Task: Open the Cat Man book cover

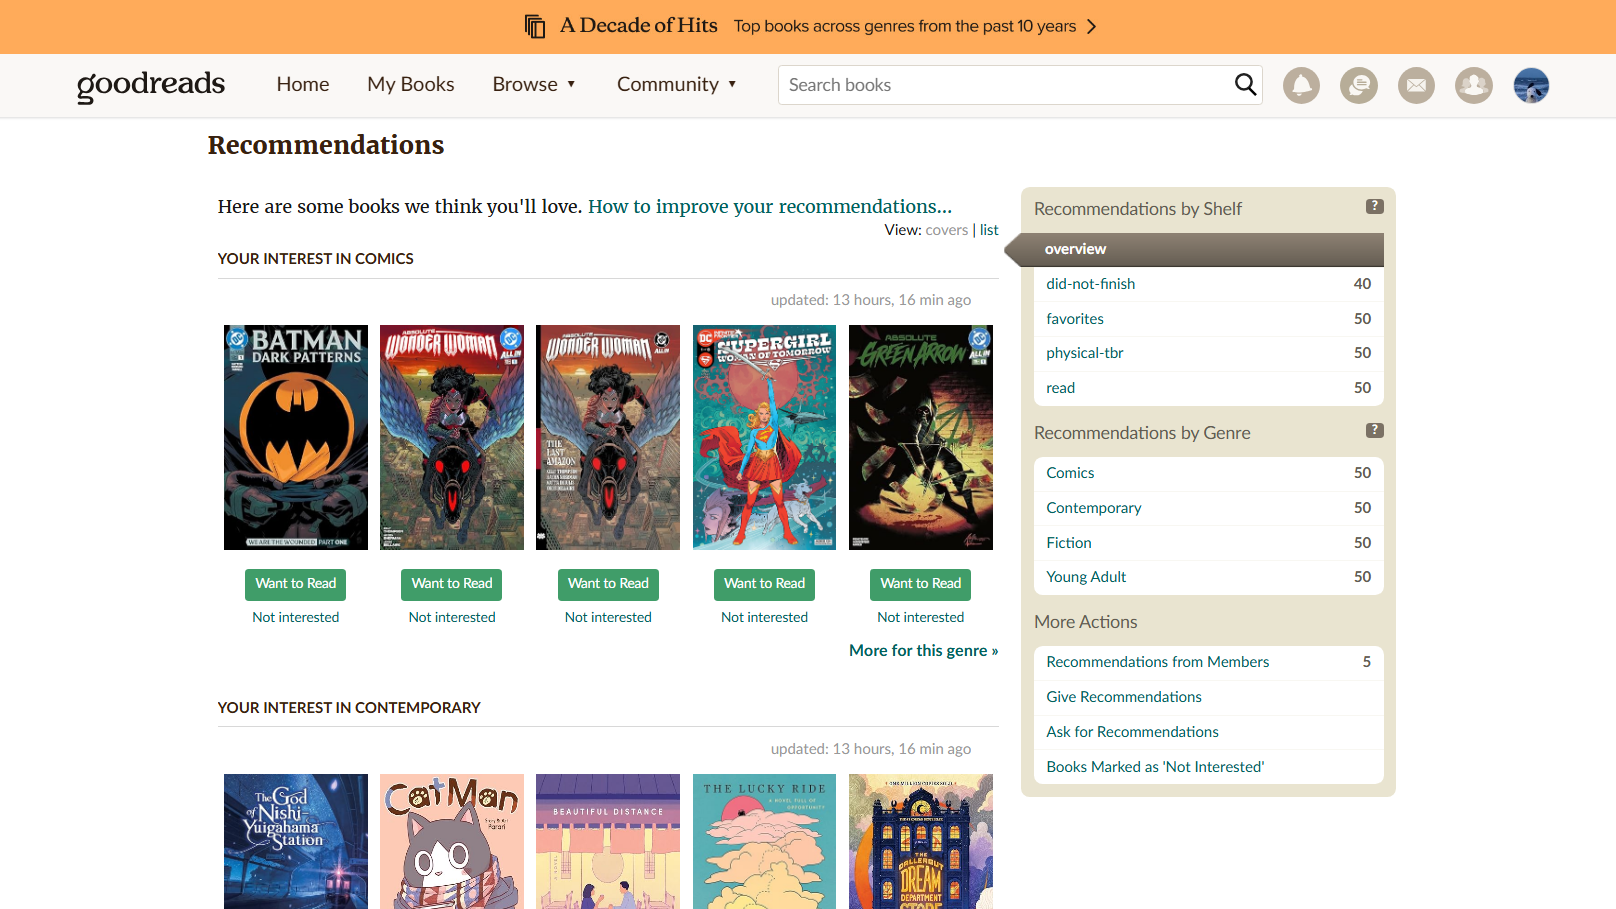Action: (x=452, y=841)
